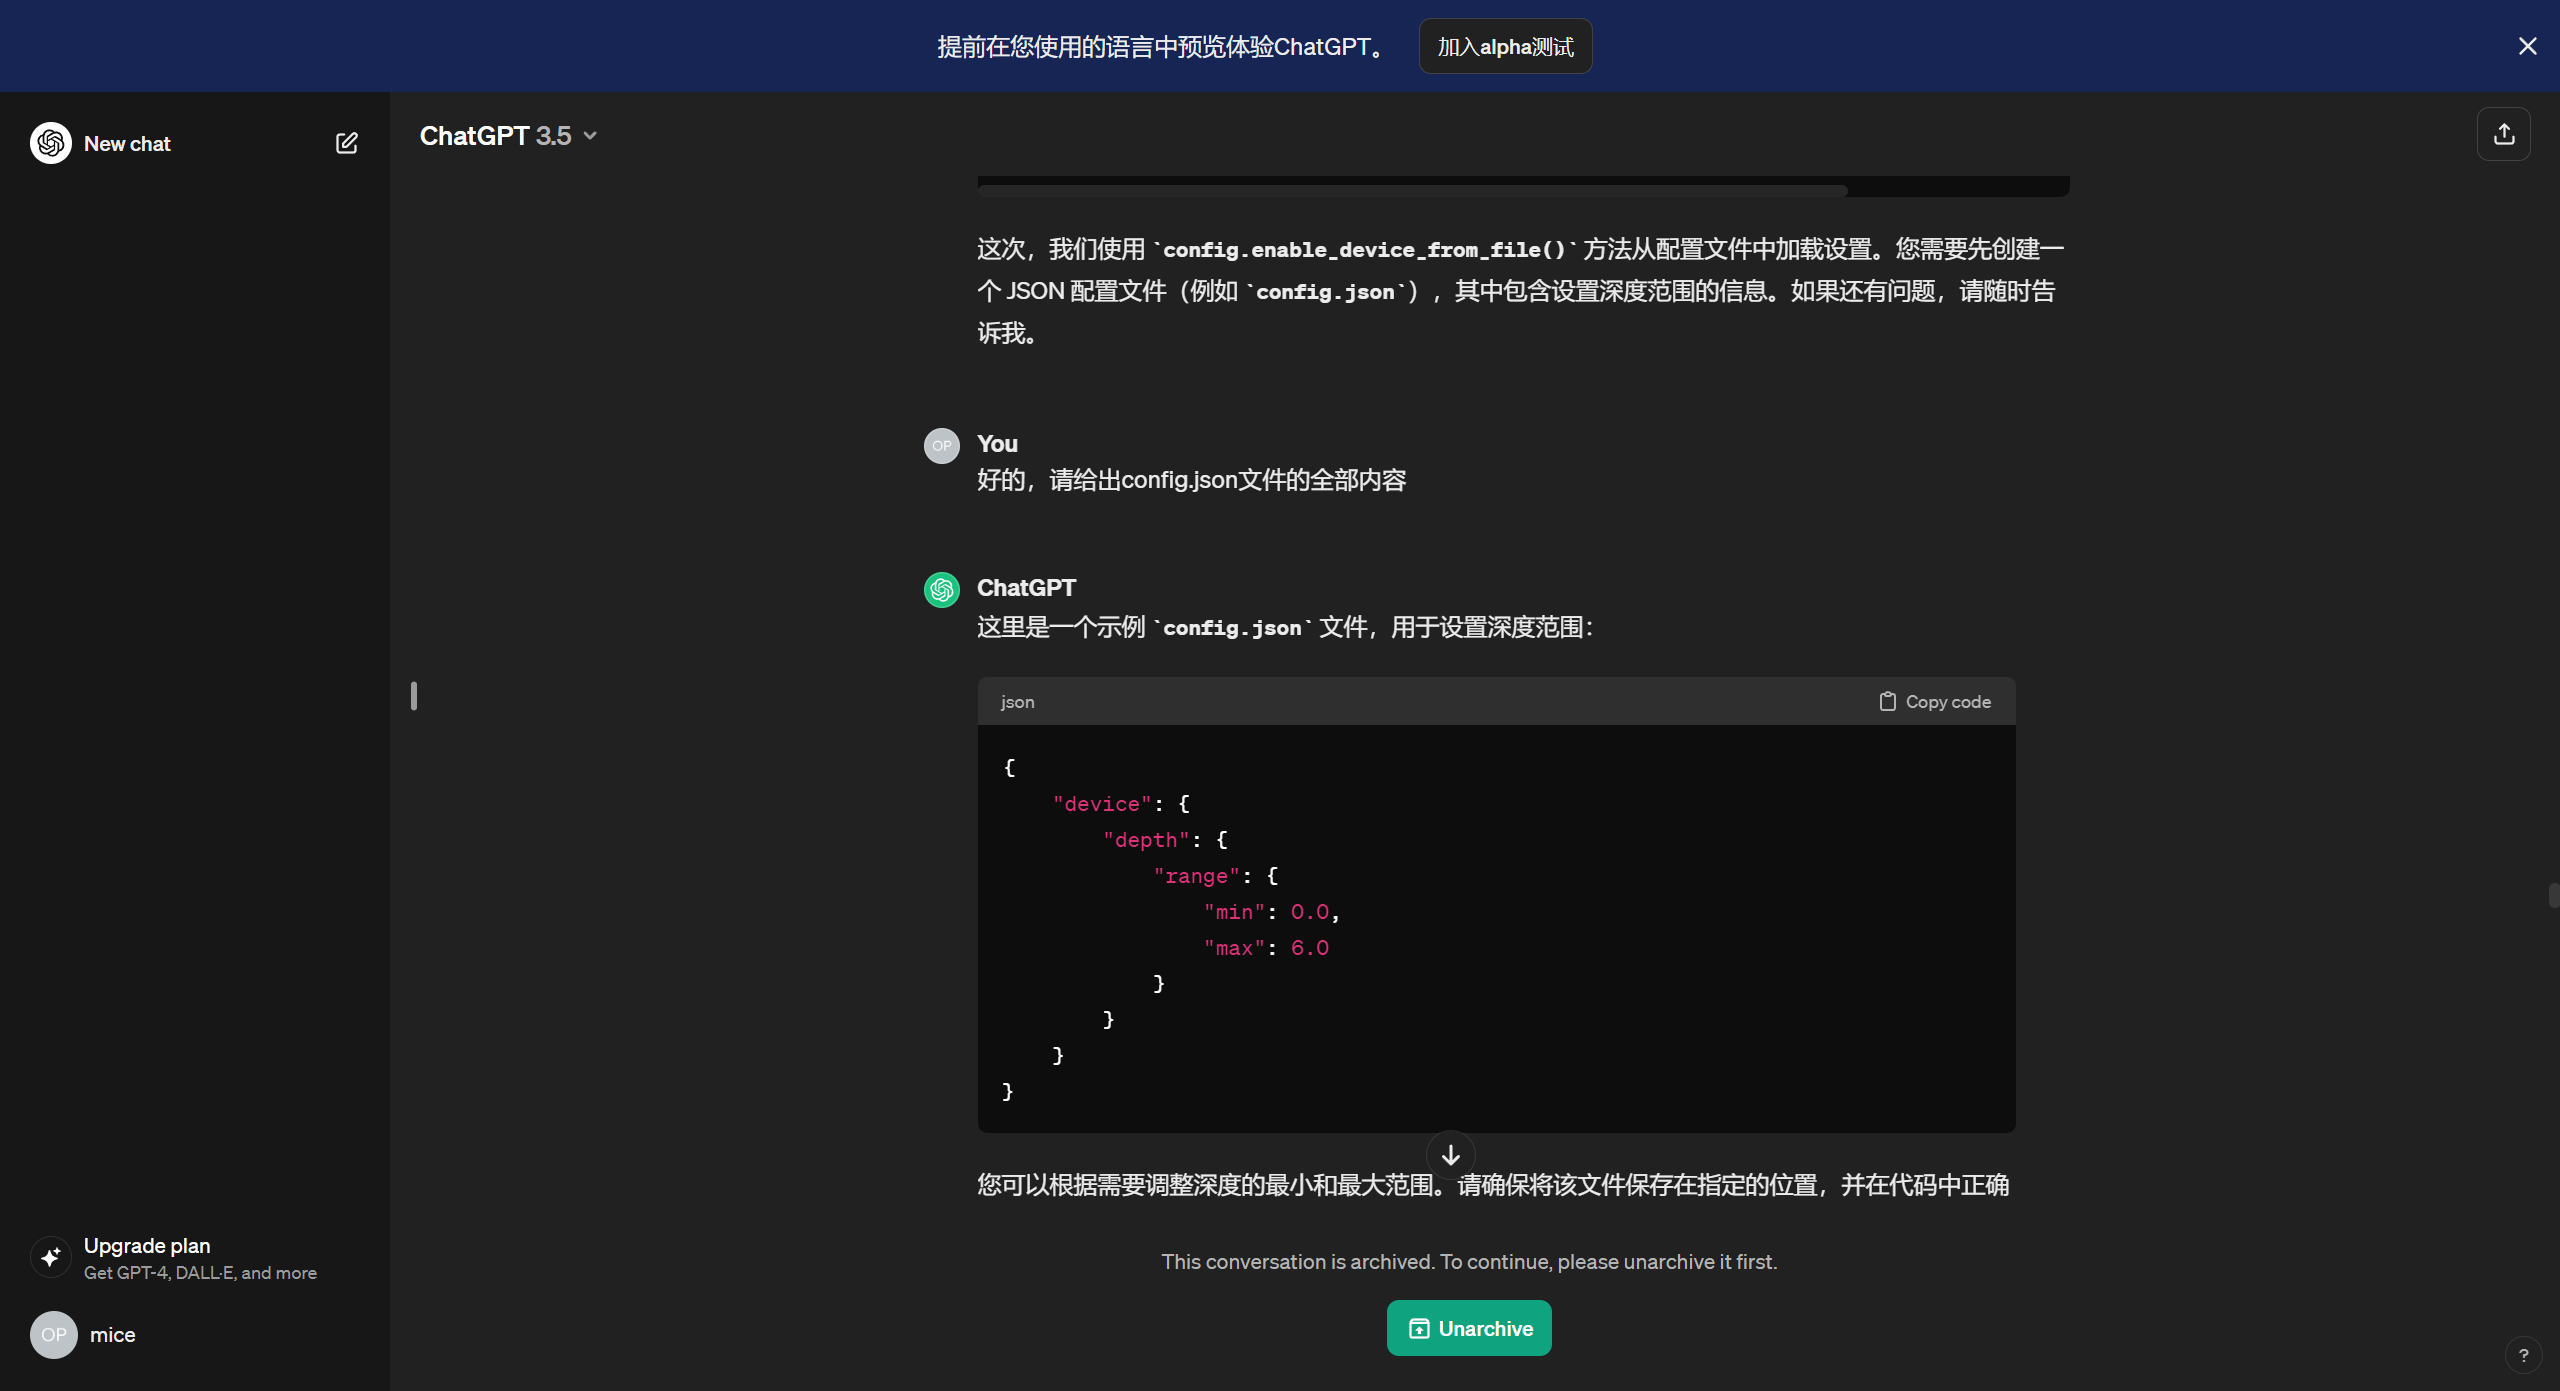Viewport: 2560px width, 1391px height.
Task: Select New chat in the sidebar
Action: coord(127,144)
